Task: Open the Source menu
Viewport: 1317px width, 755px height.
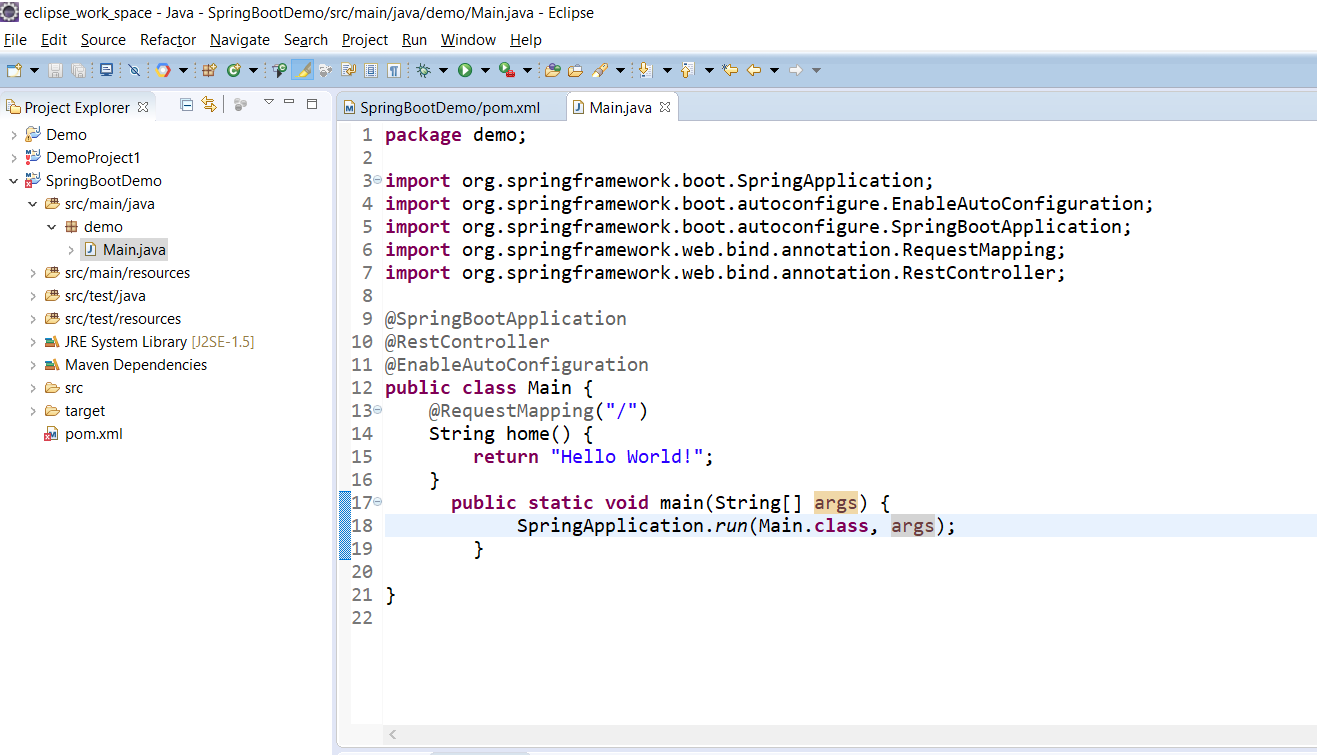Action: 103,40
